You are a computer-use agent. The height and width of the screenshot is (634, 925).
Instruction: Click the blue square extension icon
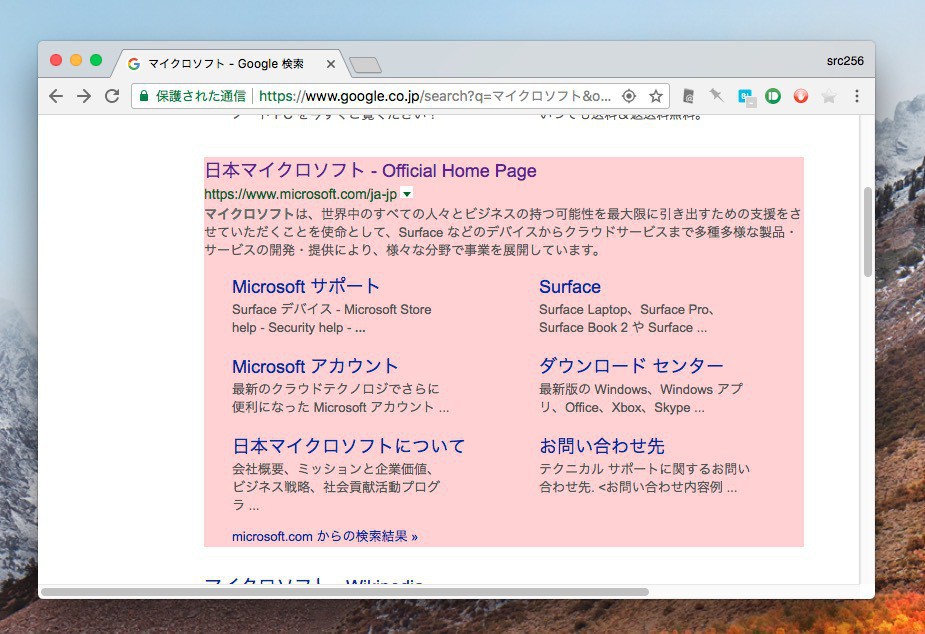(x=745, y=96)
